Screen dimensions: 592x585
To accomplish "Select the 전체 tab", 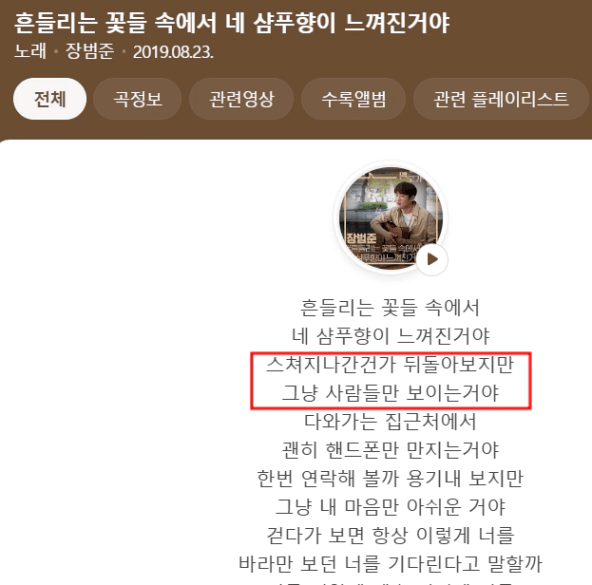I will point(50,99).
